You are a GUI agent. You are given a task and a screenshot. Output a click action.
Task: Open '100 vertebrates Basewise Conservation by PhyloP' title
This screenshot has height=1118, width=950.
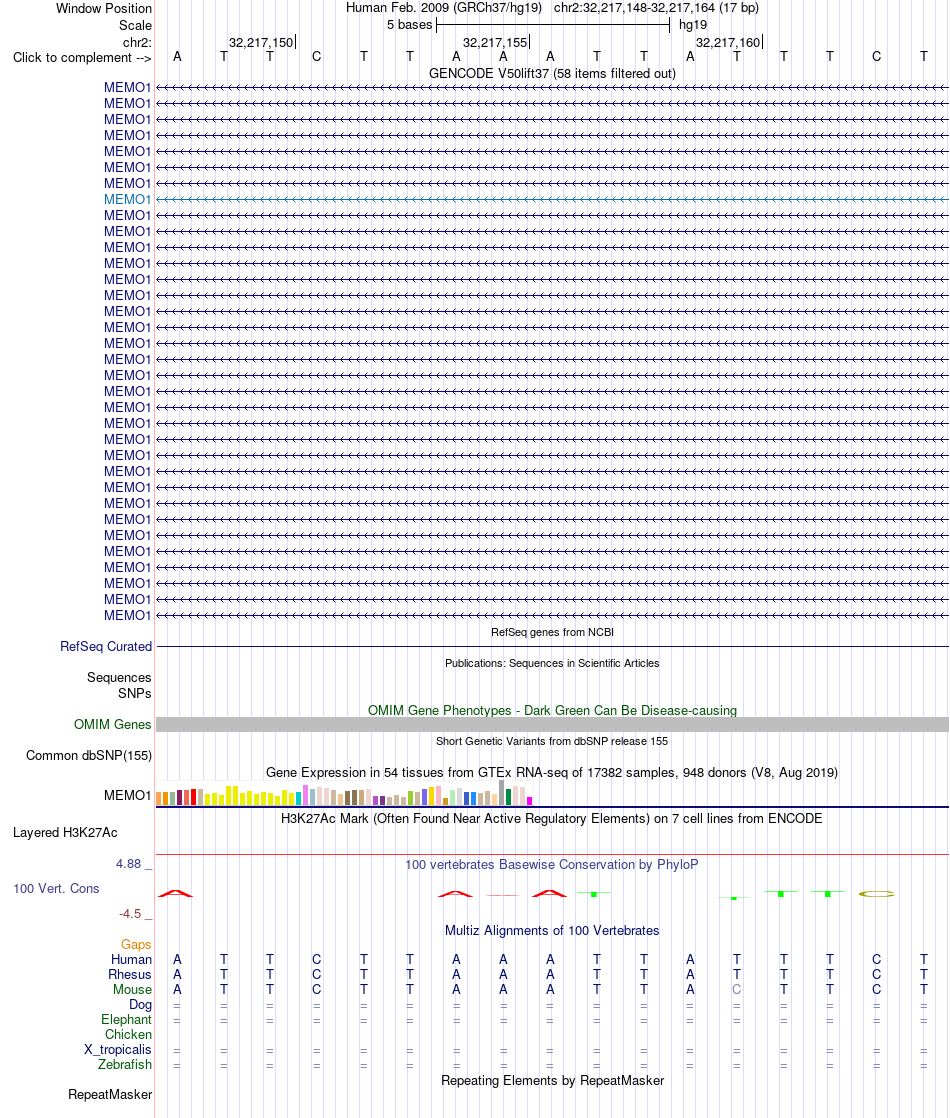(x=552, y=865)
